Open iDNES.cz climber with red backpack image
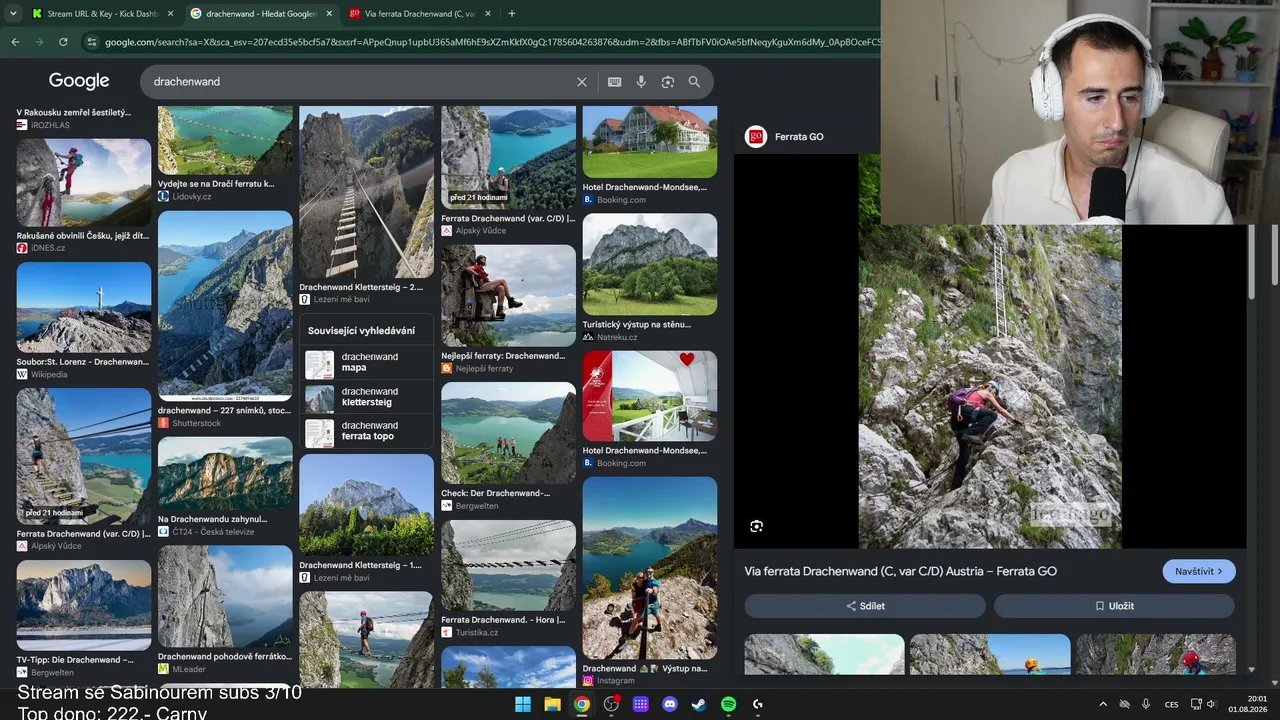The width and height of the screenshot is (1280, 720). point(84,182)
